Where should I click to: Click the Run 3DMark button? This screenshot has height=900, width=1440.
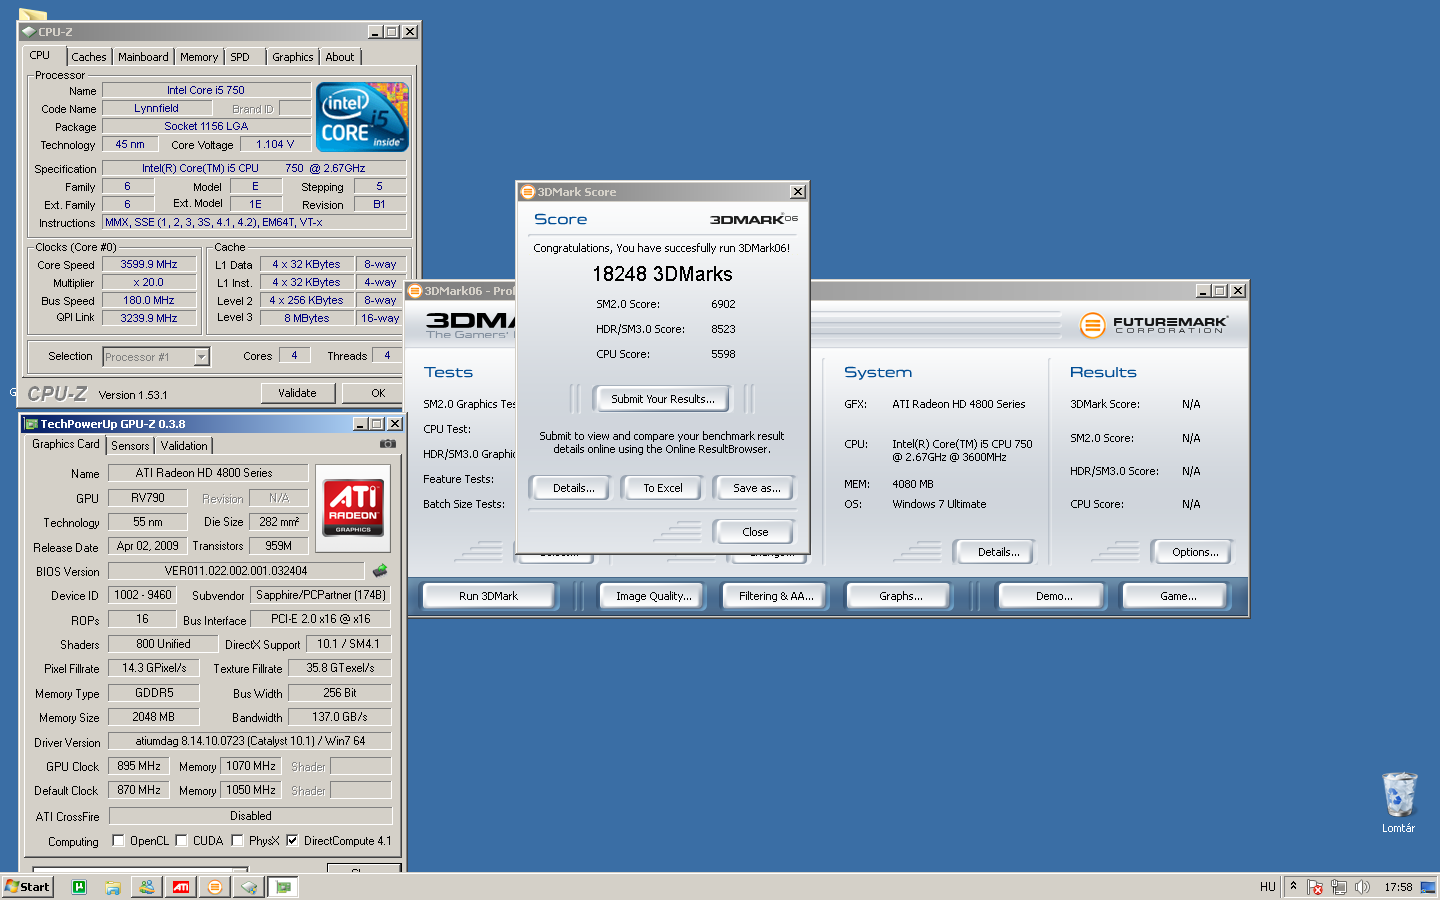488,596
